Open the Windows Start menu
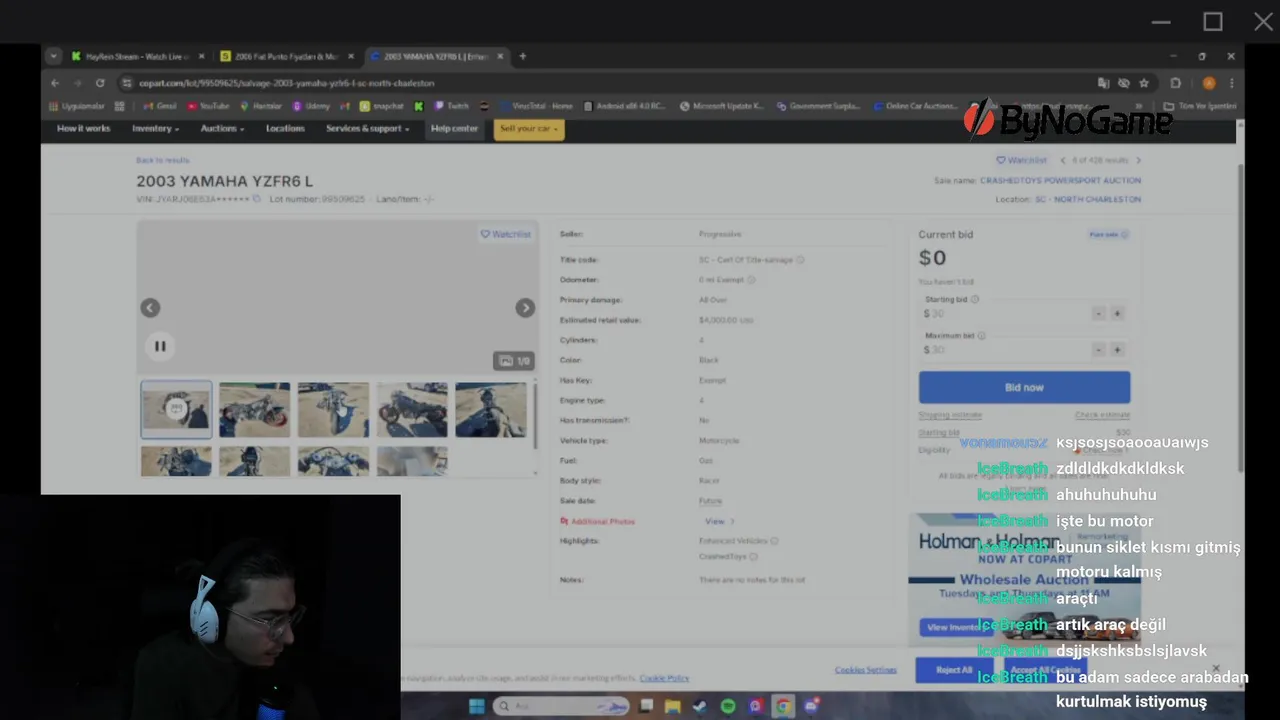 pos(477,706)
